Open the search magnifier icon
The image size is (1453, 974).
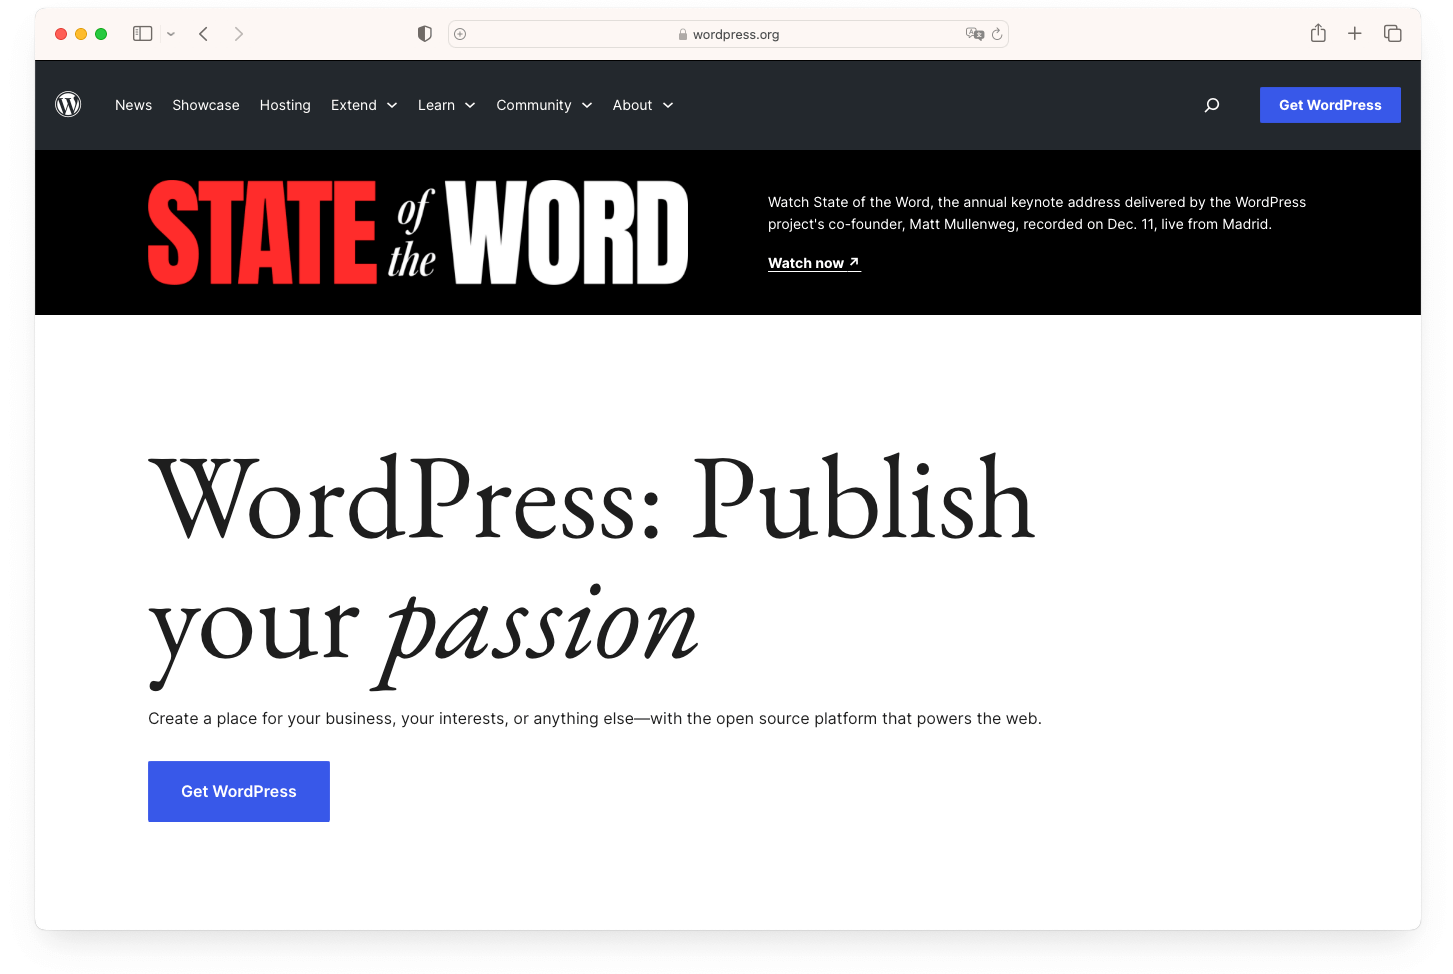coord(1211,104)
